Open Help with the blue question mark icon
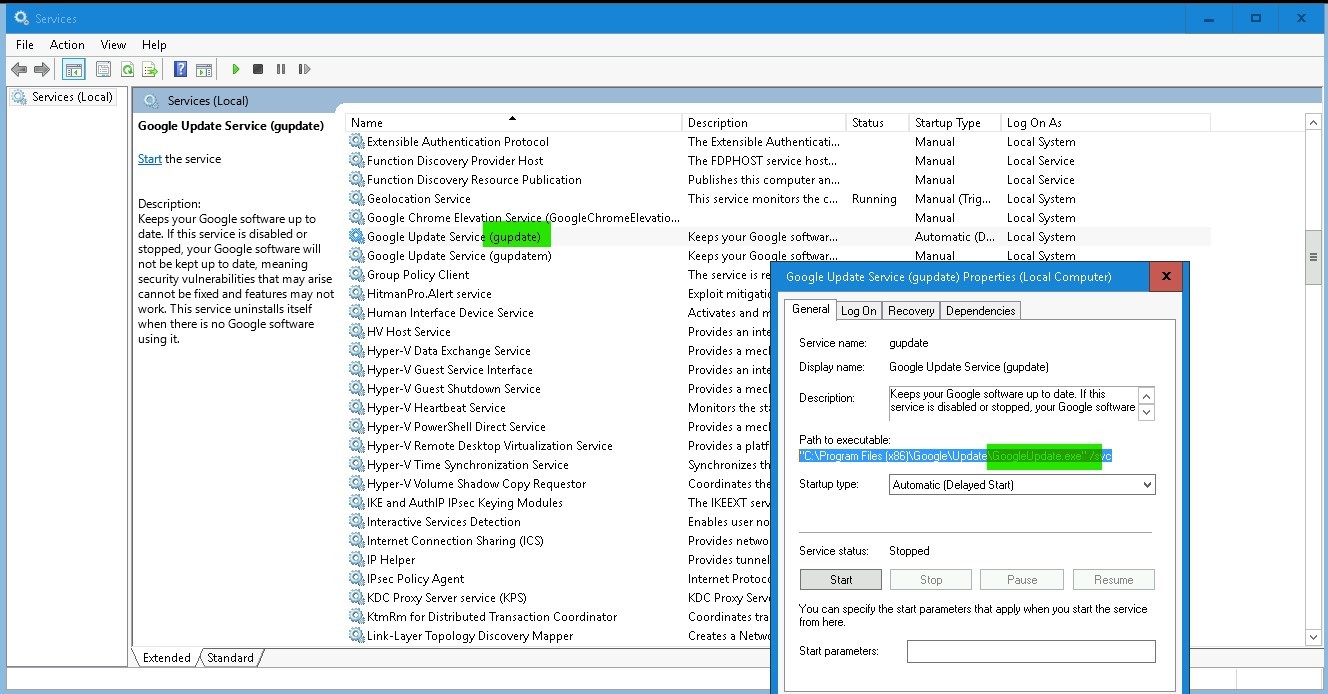The image size is (1328, 694). (180, 69)
